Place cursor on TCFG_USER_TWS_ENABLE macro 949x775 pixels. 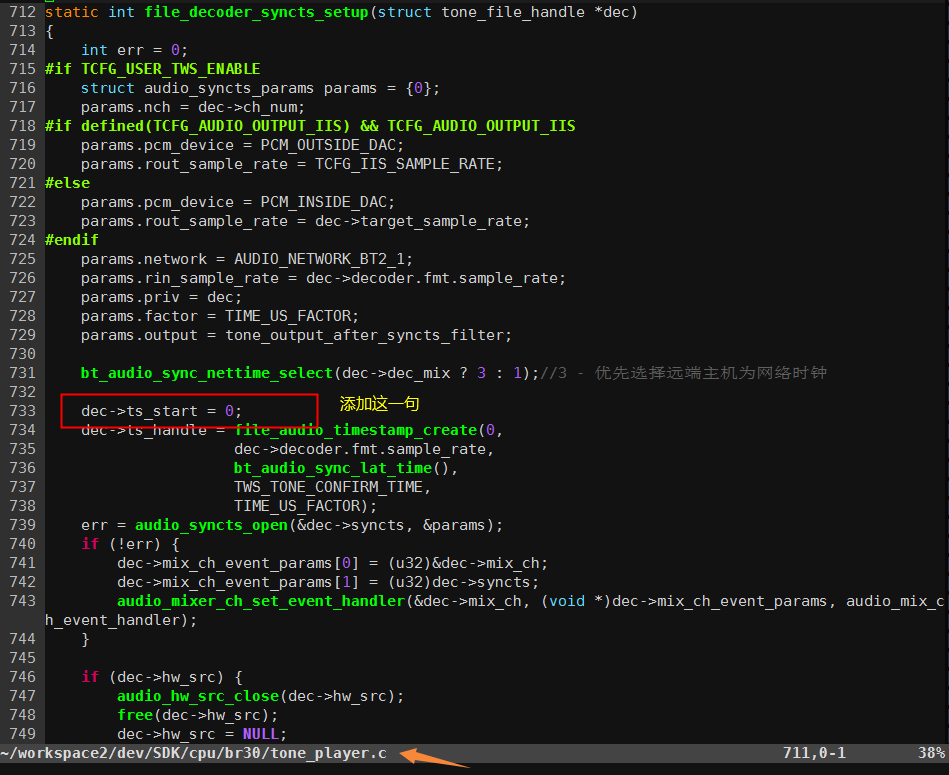(171, 69)
